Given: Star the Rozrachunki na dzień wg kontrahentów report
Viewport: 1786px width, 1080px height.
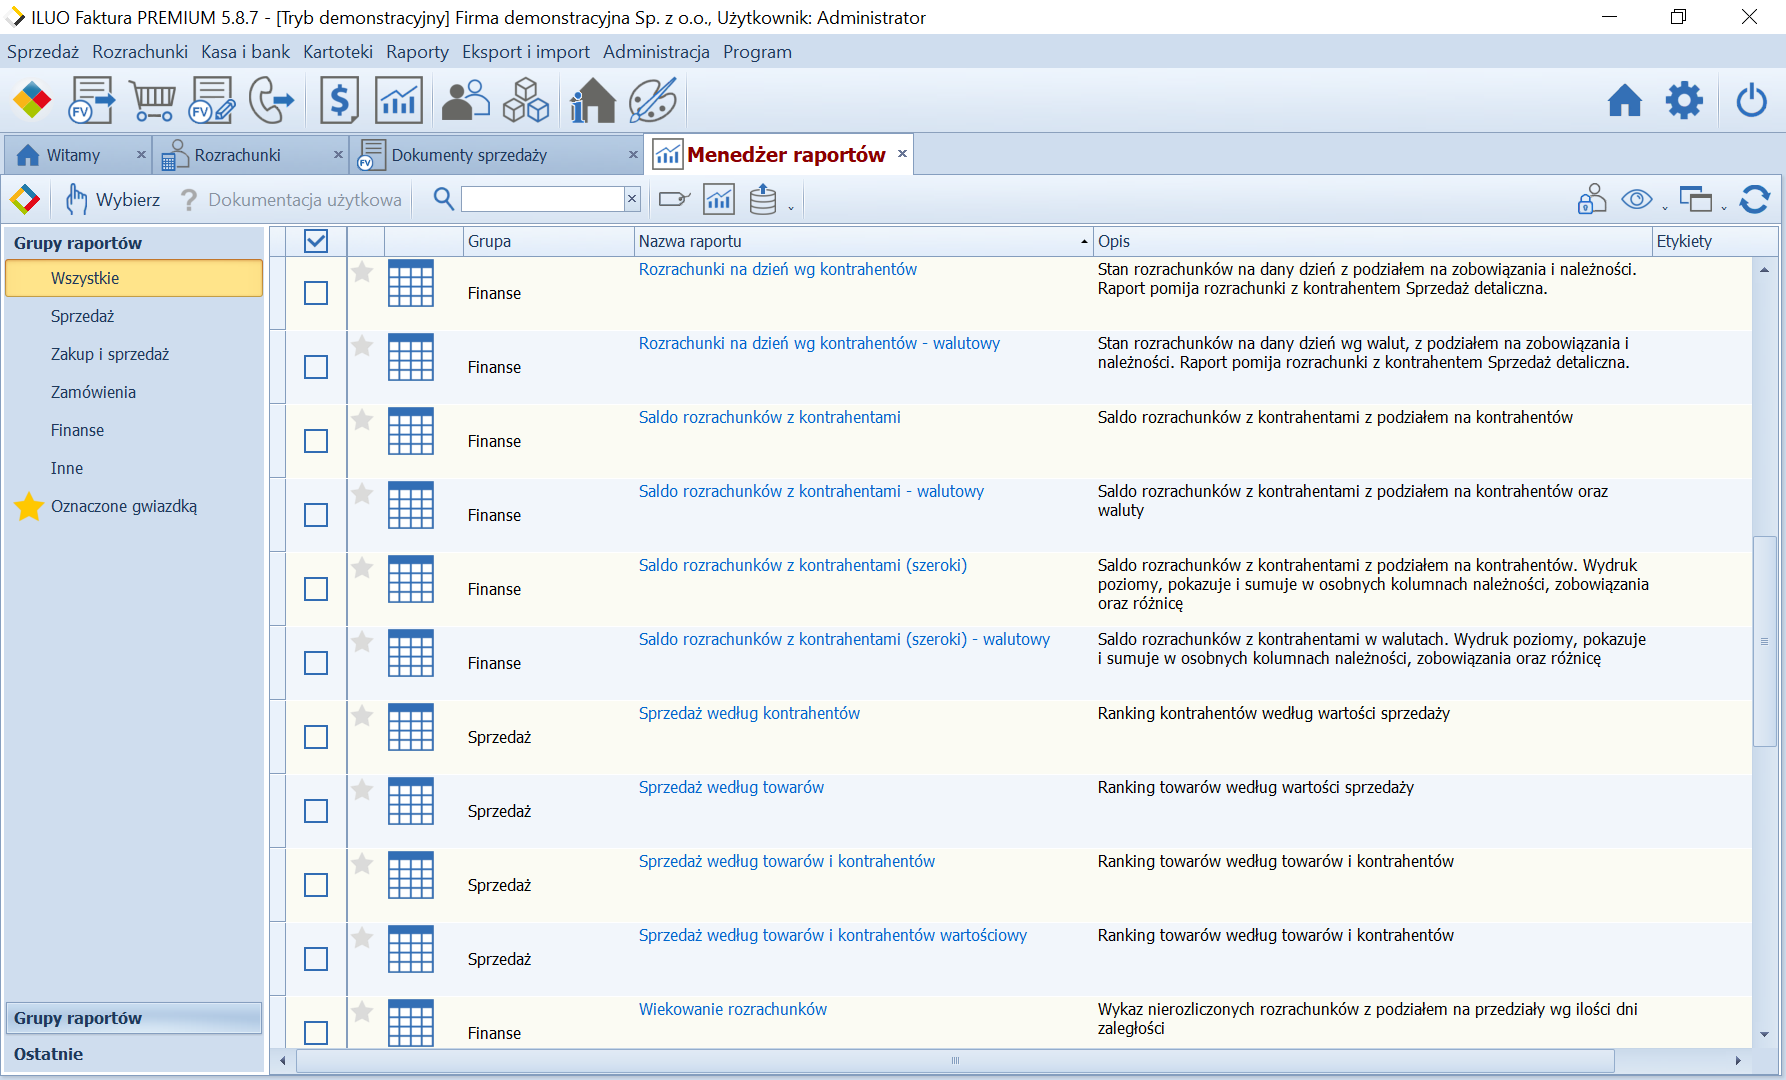Looking at the screenshot, I should click(x=362, y=271).
